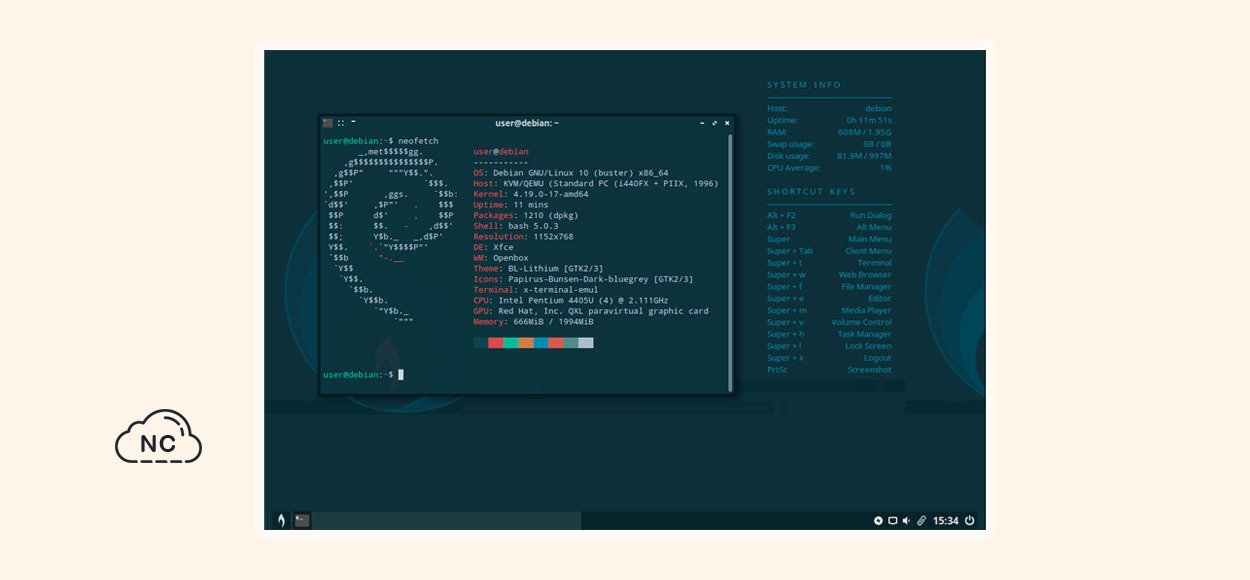Click the "Resolution: 1152x768" line

click(x=523, y=237)
